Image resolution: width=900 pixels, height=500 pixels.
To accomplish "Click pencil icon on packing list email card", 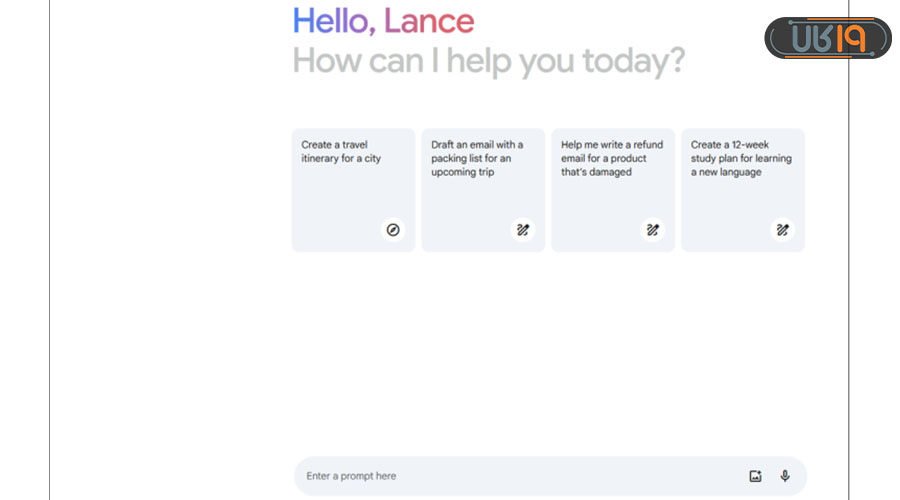I will (523, 230).
